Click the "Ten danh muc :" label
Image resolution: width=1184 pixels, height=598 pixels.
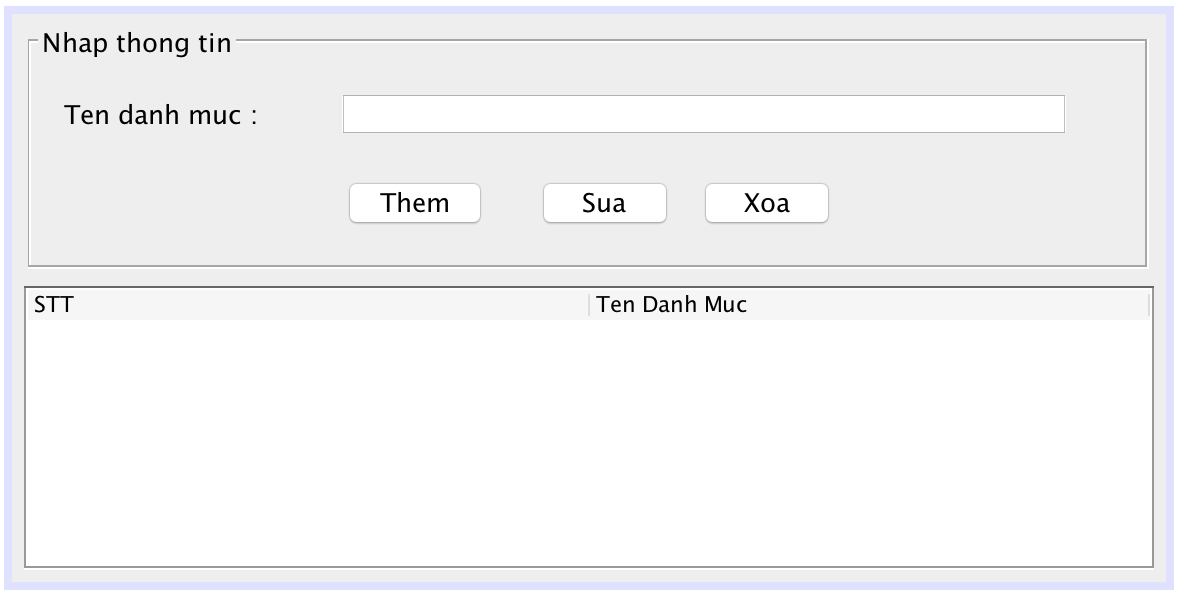(161, 115)
